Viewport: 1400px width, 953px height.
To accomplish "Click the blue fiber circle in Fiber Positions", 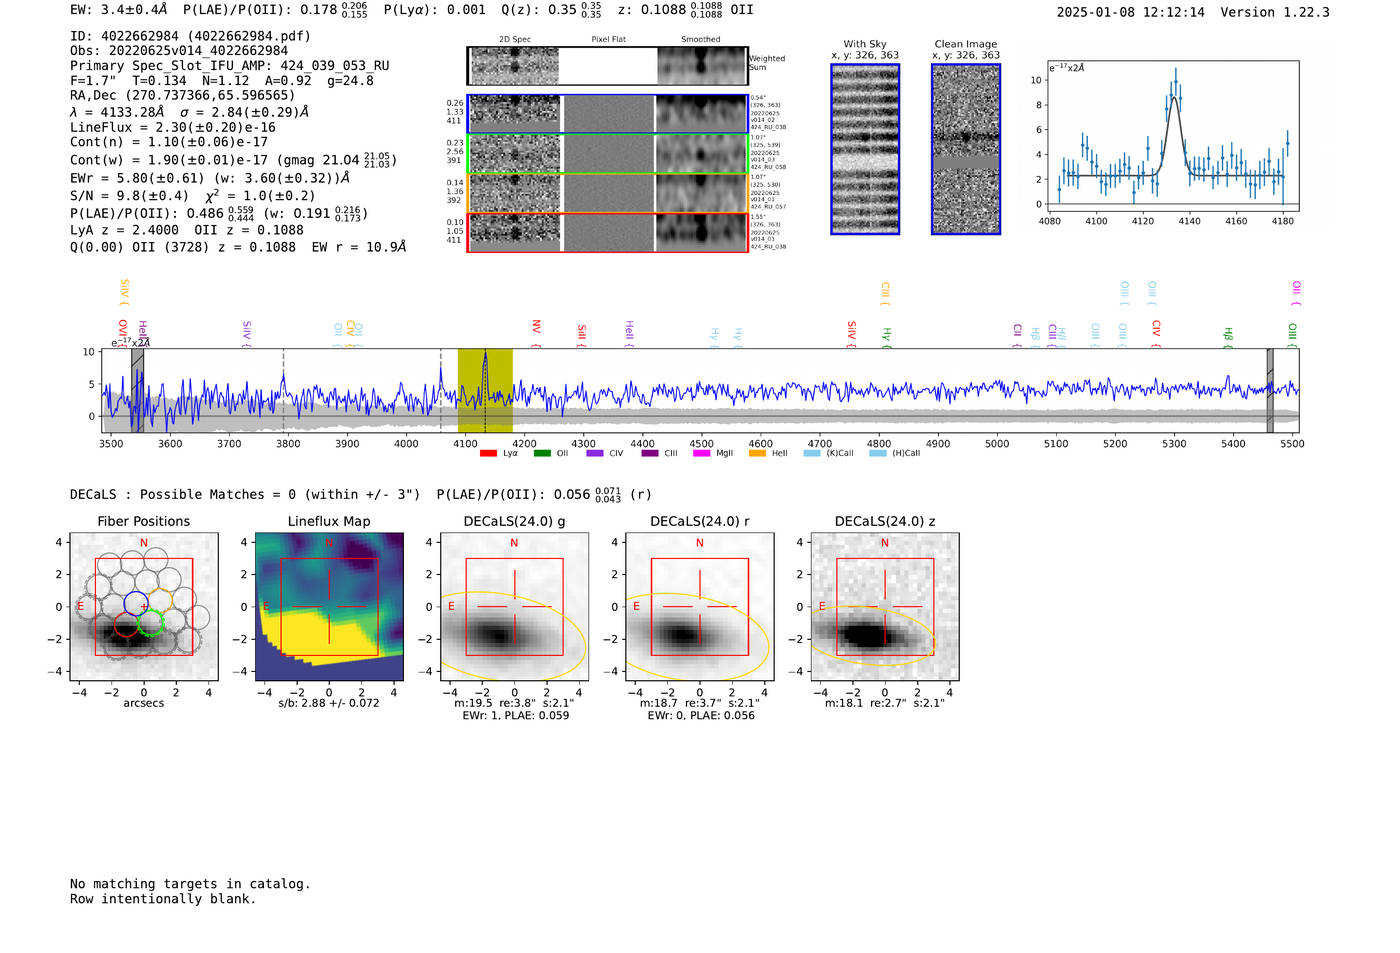I will [x=135, y=603].
